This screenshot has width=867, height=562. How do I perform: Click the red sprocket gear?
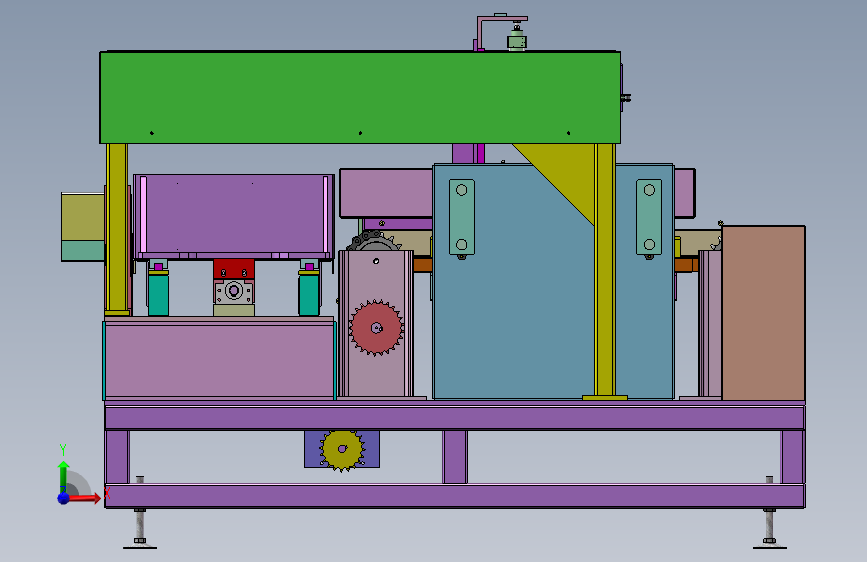(x=376, y=328)
